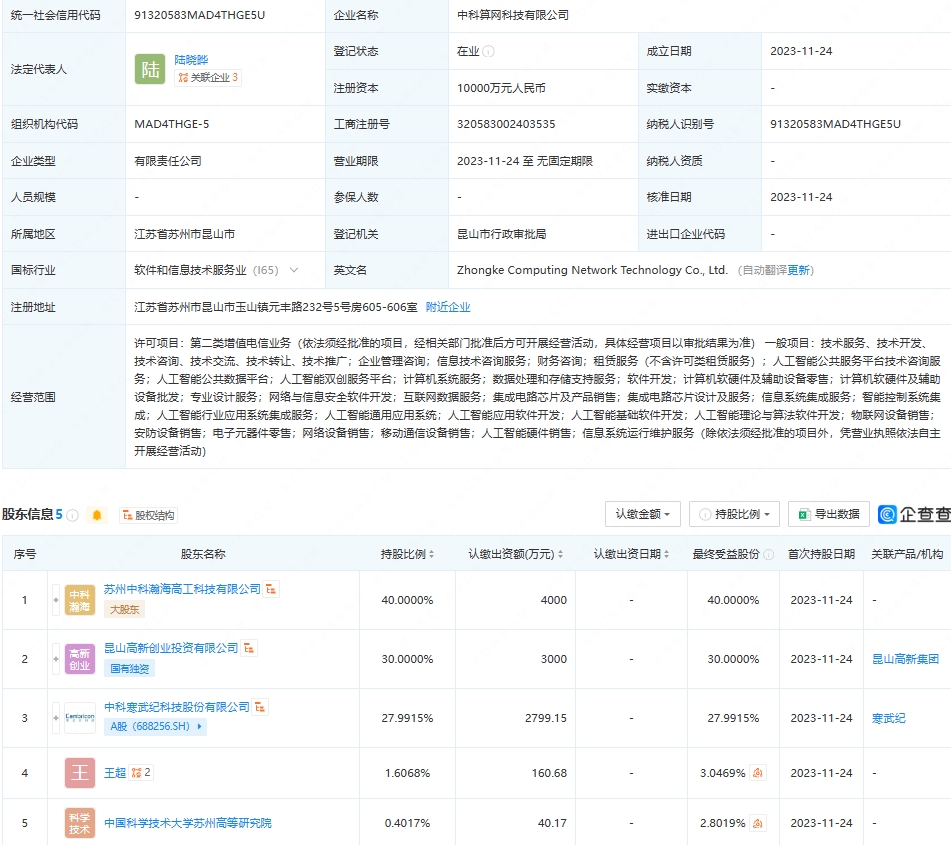Click the 国有独资 tag in row 2

coord(130,668)
